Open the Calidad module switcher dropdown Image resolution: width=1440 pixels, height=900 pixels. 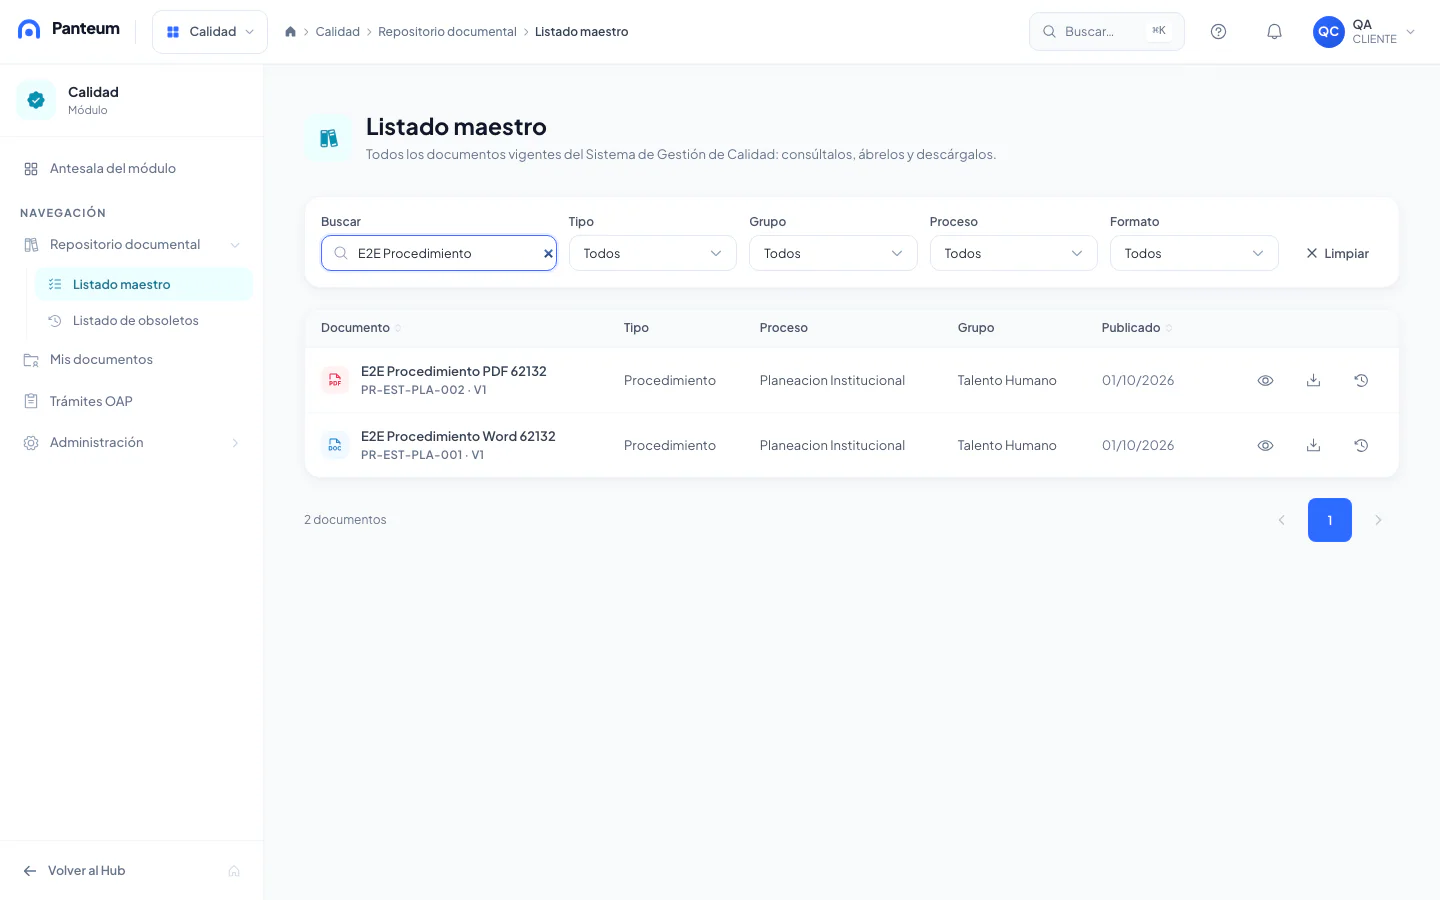coord(210,32)
